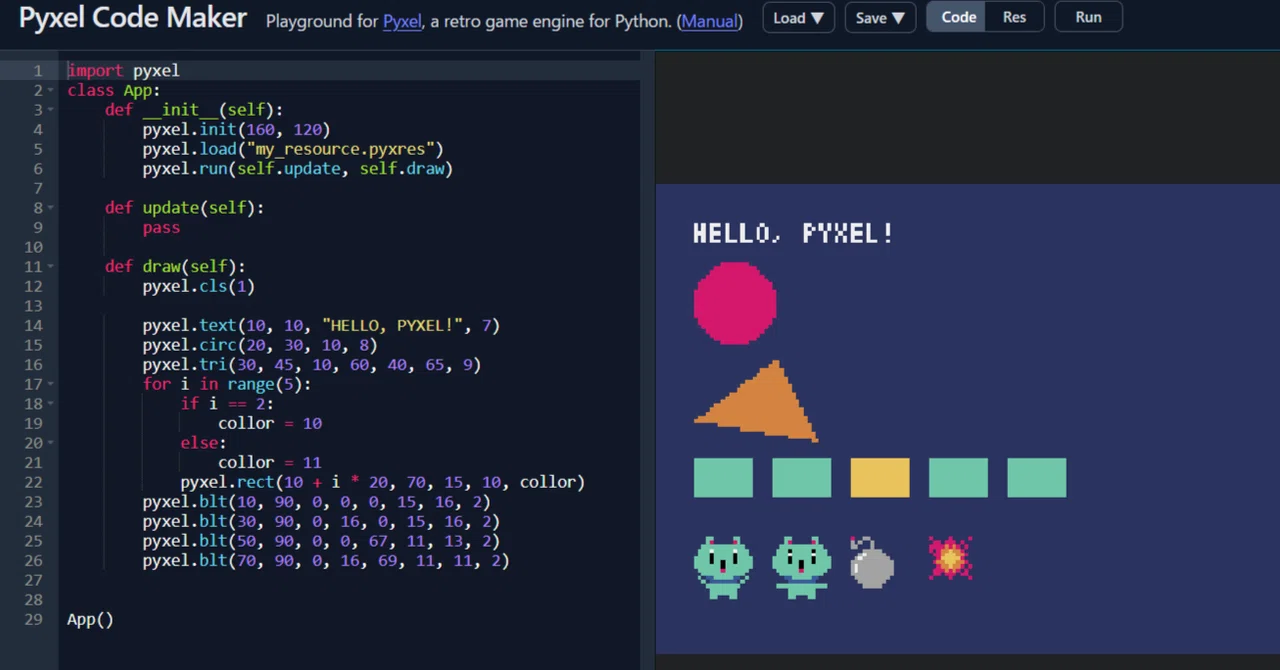Collapse the update method fold arrow
Screen dimensions: 1280x670
tap(51, 208)
